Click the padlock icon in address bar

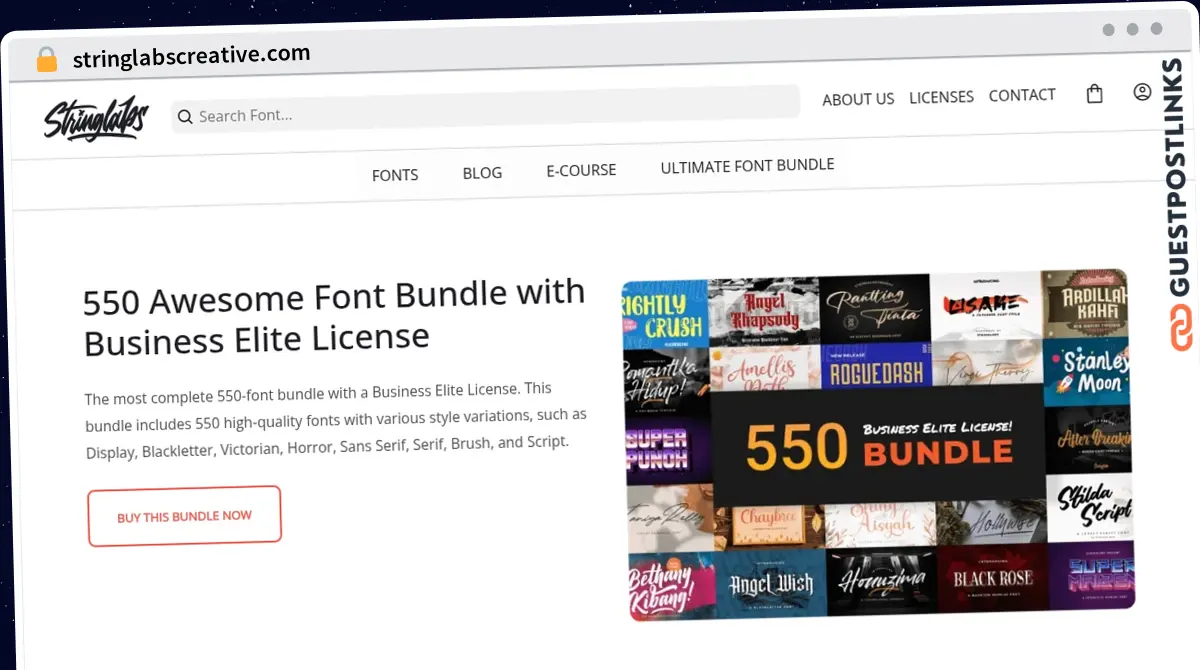coord(47,60)
